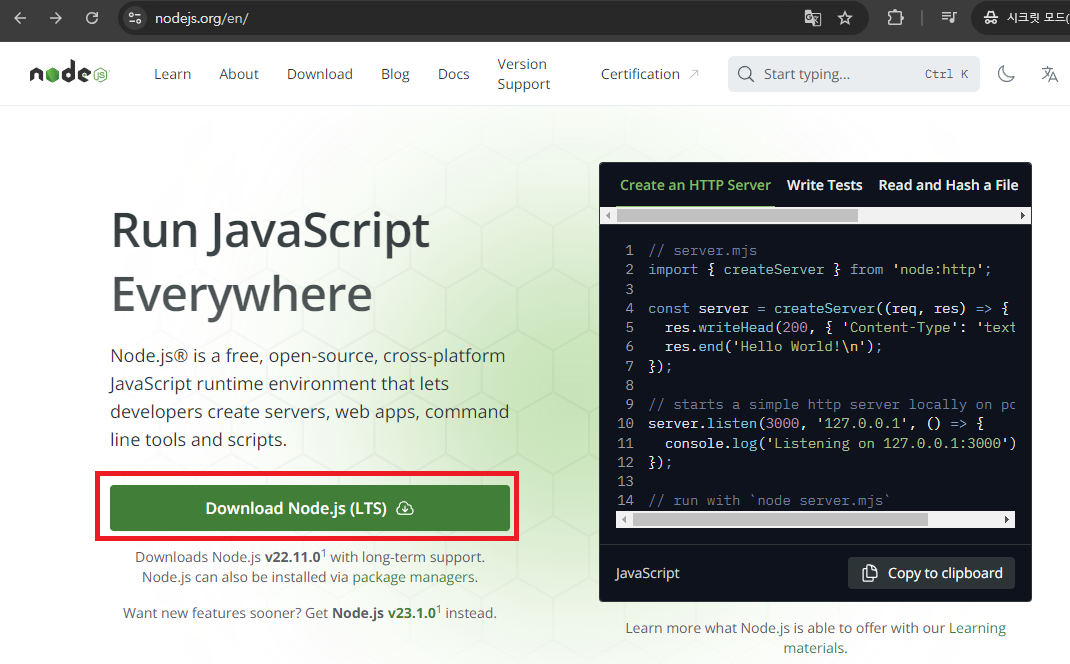Click the server.listen(3000 code line
This screenshot has height=664, width=1070.
tap(816, 423)
